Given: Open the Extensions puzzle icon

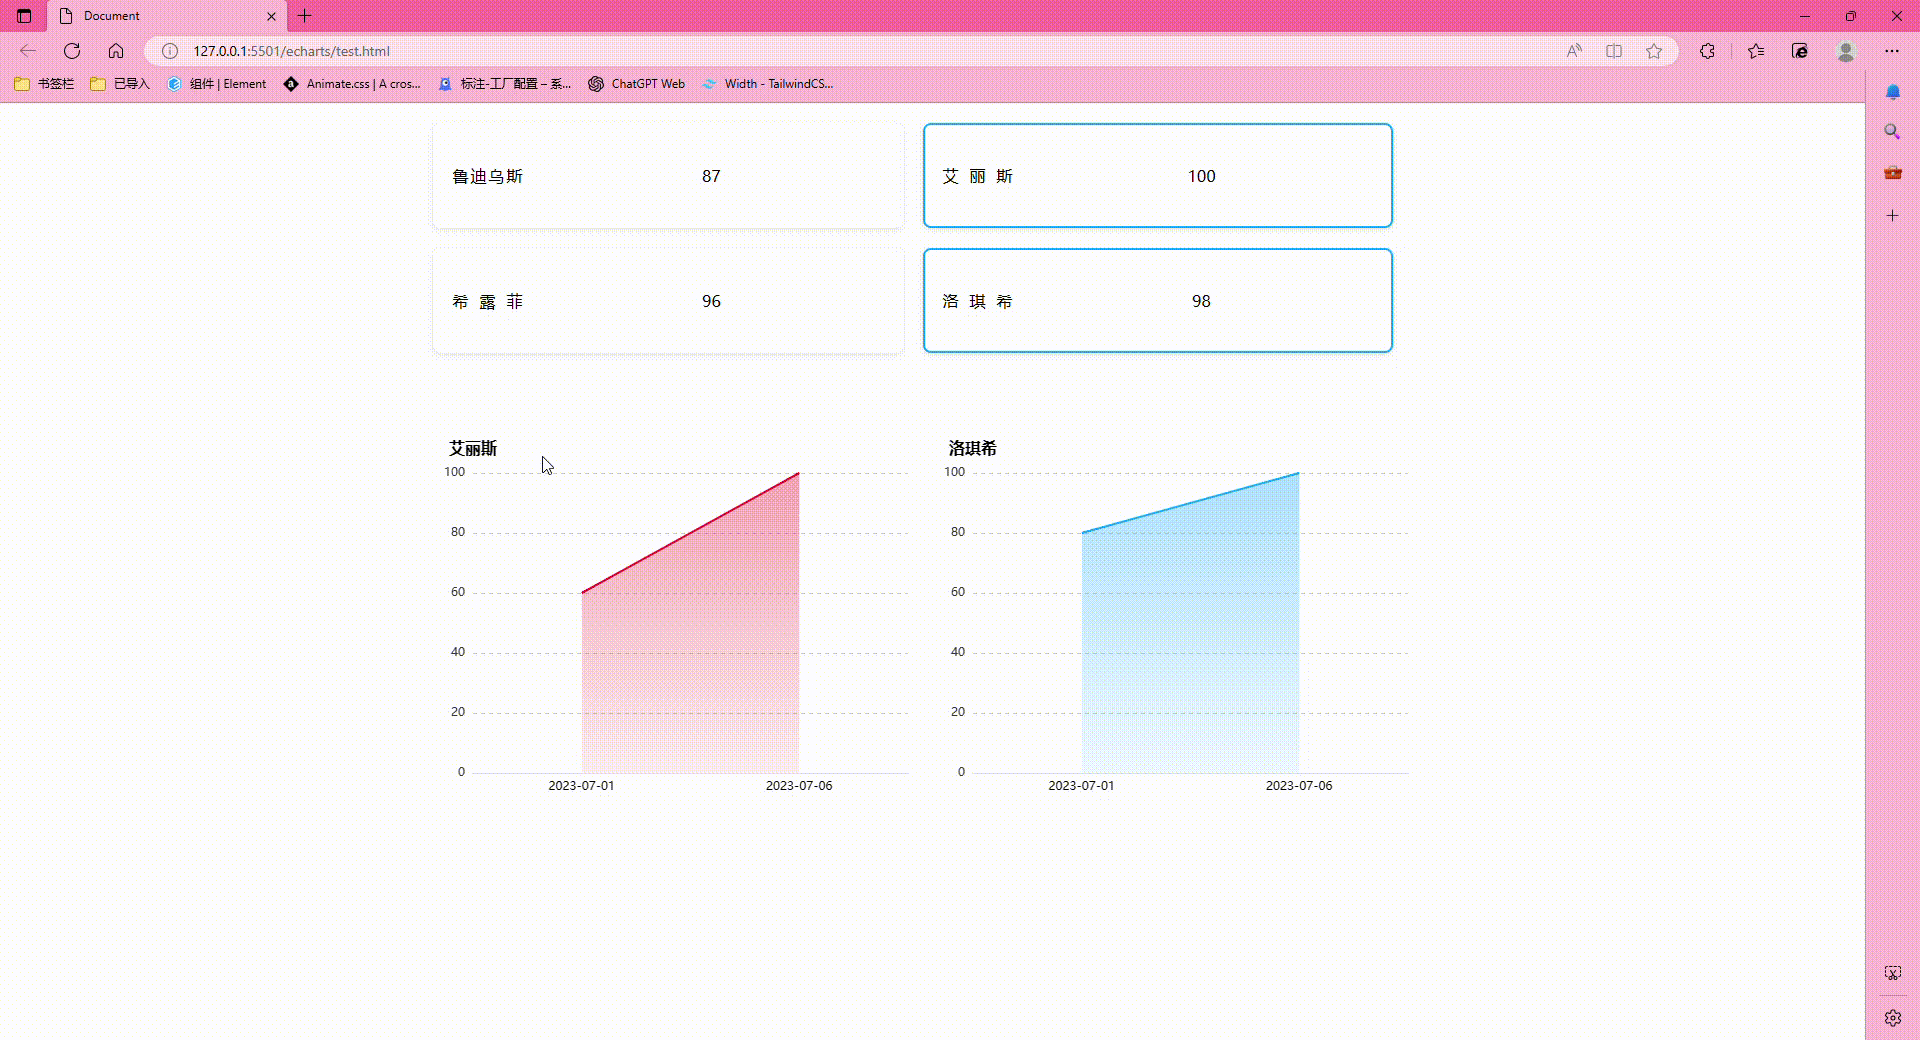Looking at the screenshot, I should point(1707,51).
